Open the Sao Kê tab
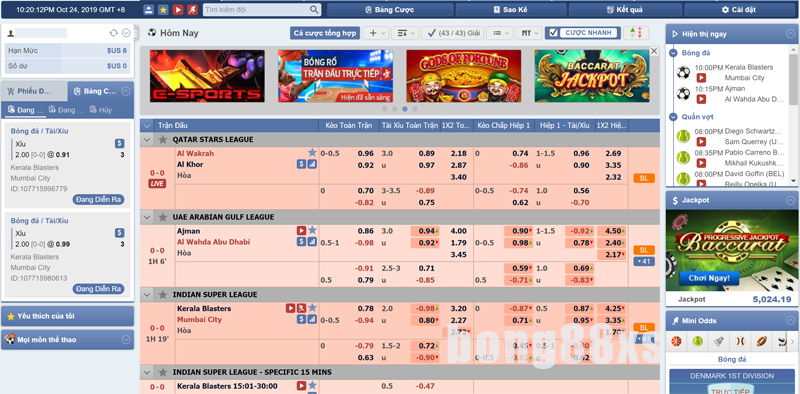The height and width of the screenshot is (394, 800). 511,10
